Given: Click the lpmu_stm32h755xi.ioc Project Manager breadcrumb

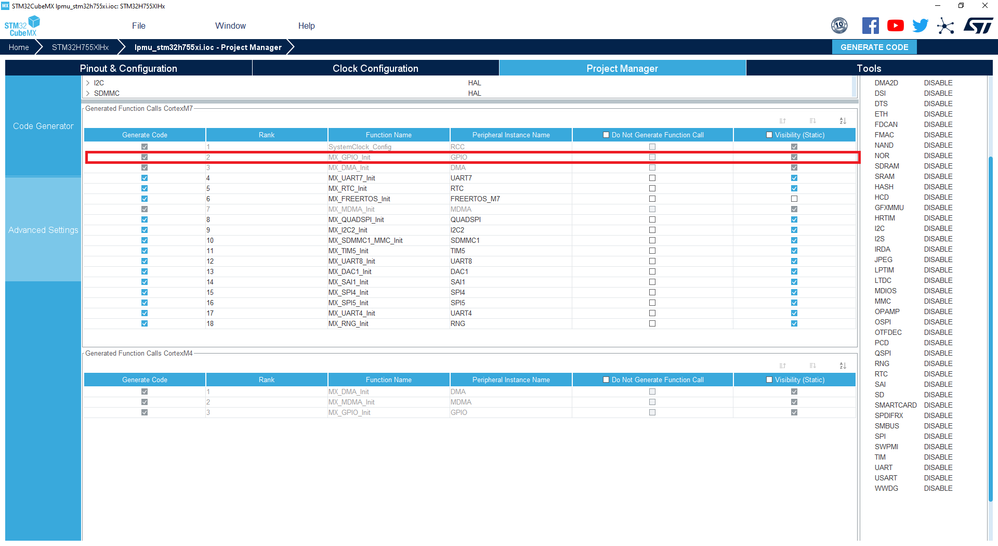Looking at the screenshot, I should (207, 47).
